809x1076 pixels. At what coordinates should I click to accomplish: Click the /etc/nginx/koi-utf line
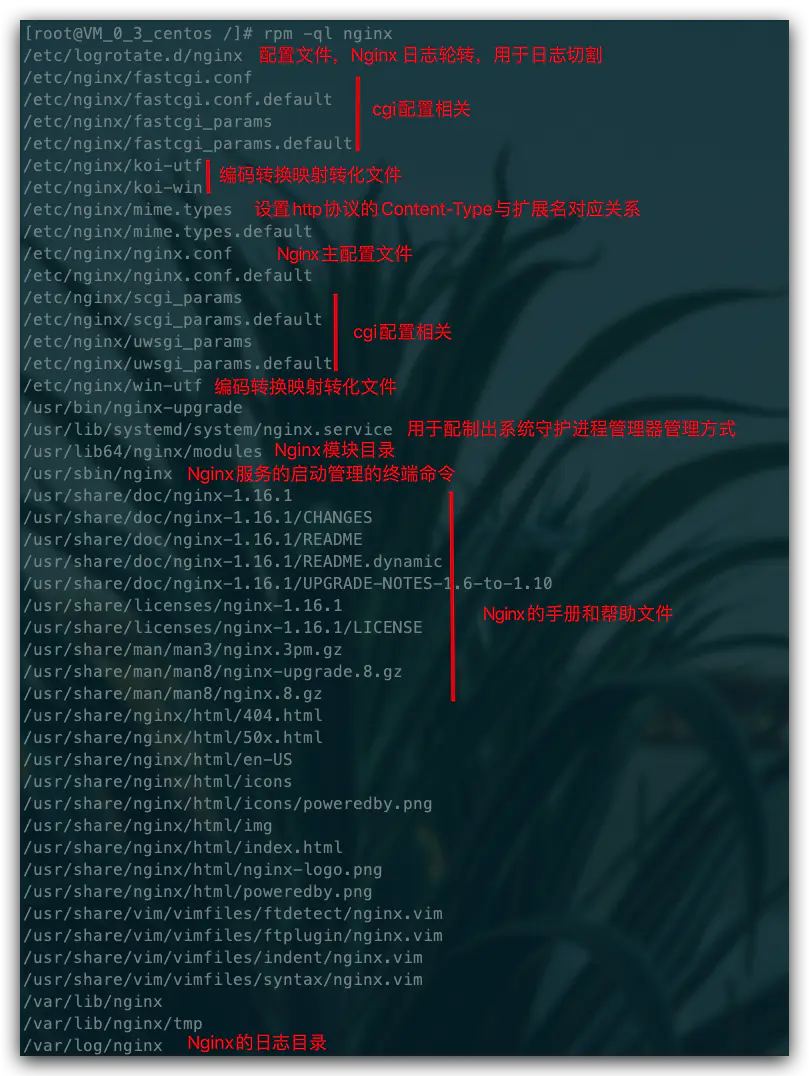click(113, 165)
